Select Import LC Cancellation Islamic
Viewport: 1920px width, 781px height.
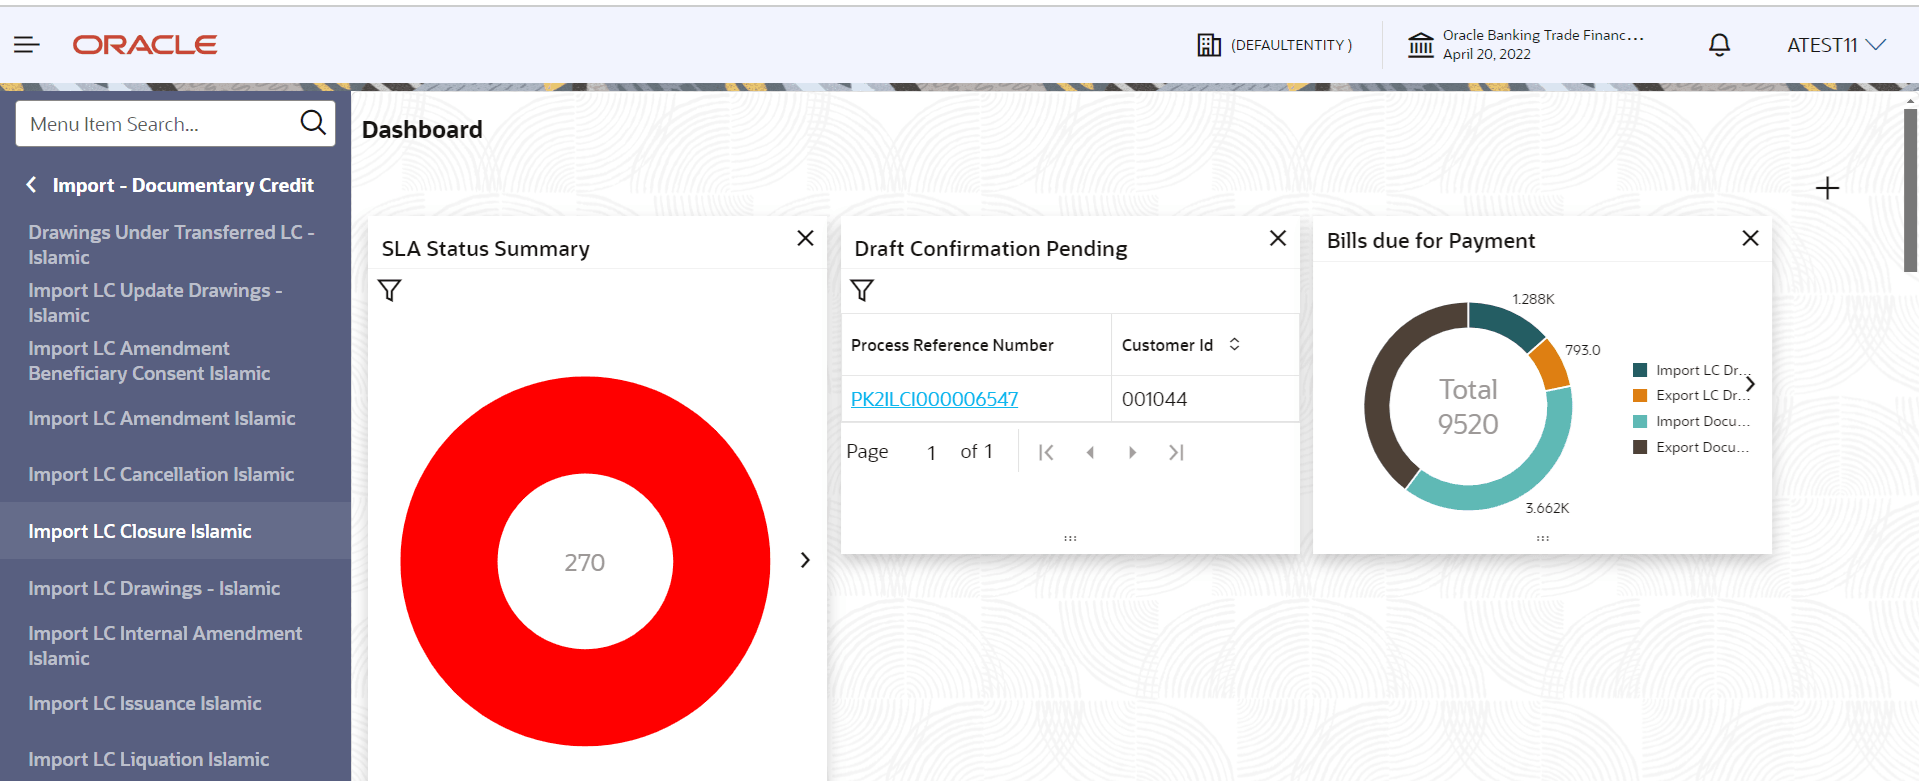[x=161, y=474]
